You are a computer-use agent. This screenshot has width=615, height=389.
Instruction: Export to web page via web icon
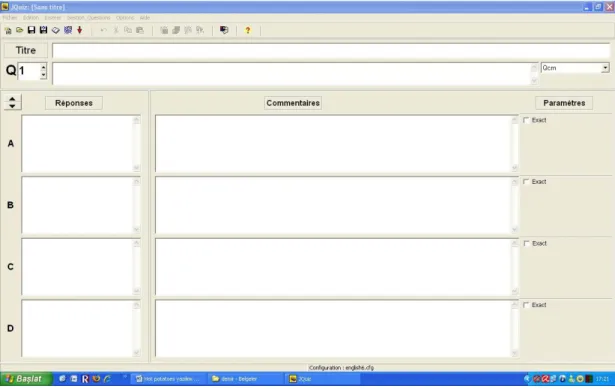68,30
